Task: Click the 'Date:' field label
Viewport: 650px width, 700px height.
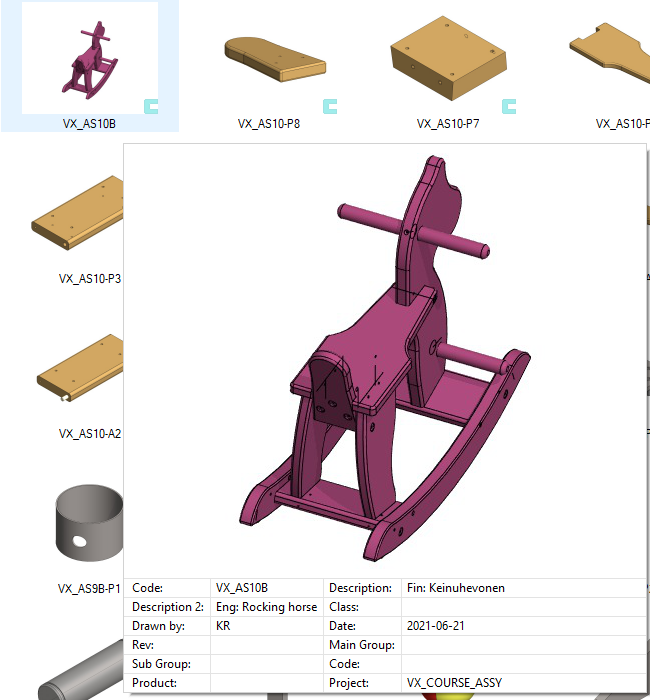Action: pyautogui.click(x=342, y=626)
